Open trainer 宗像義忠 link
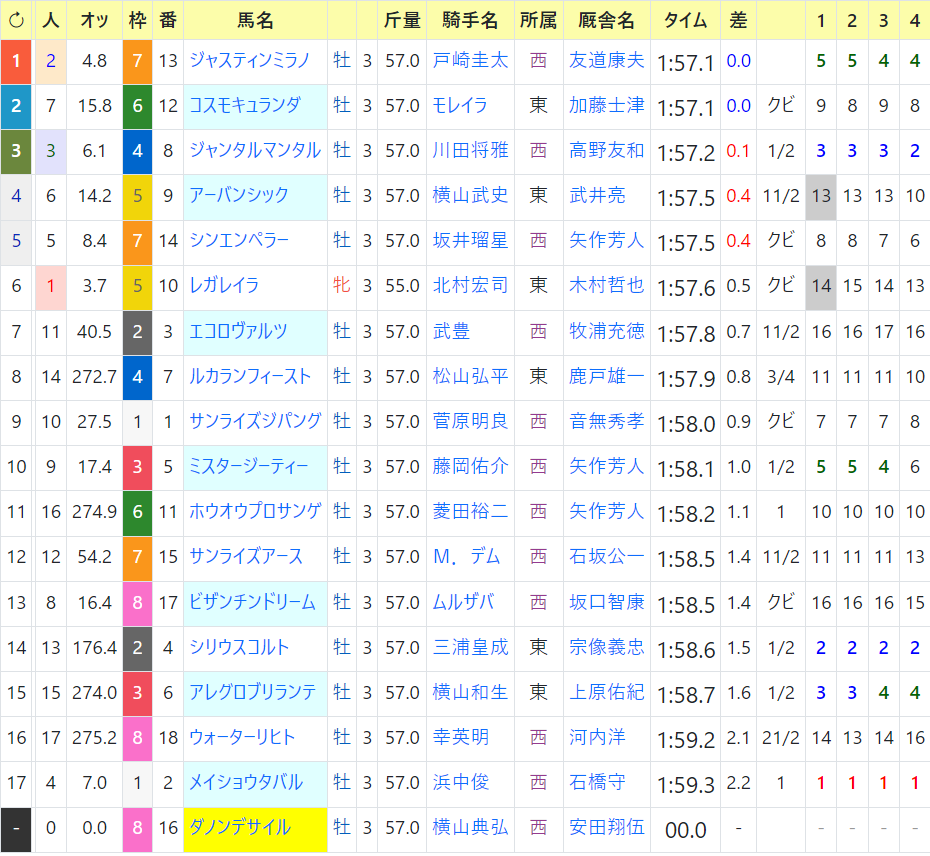This screenshot has height=856, width=930. 607,648
